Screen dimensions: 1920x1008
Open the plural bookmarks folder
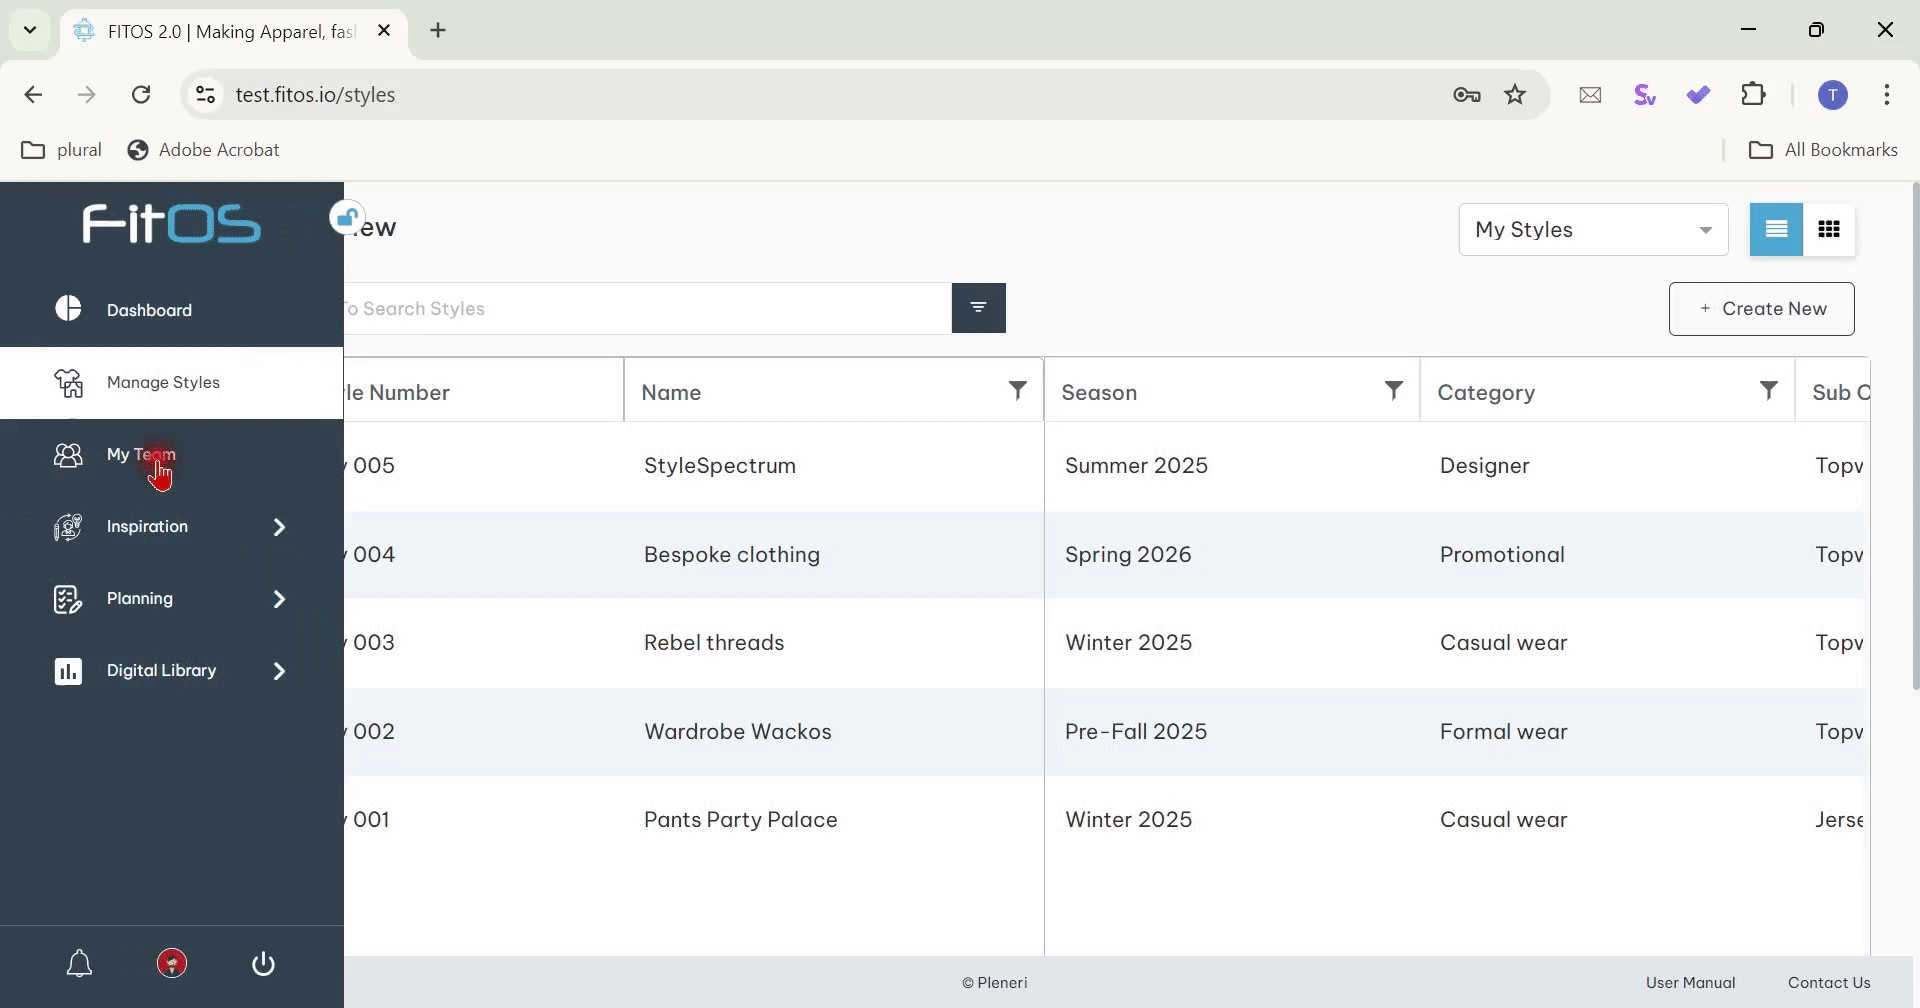tap(62, 150)
